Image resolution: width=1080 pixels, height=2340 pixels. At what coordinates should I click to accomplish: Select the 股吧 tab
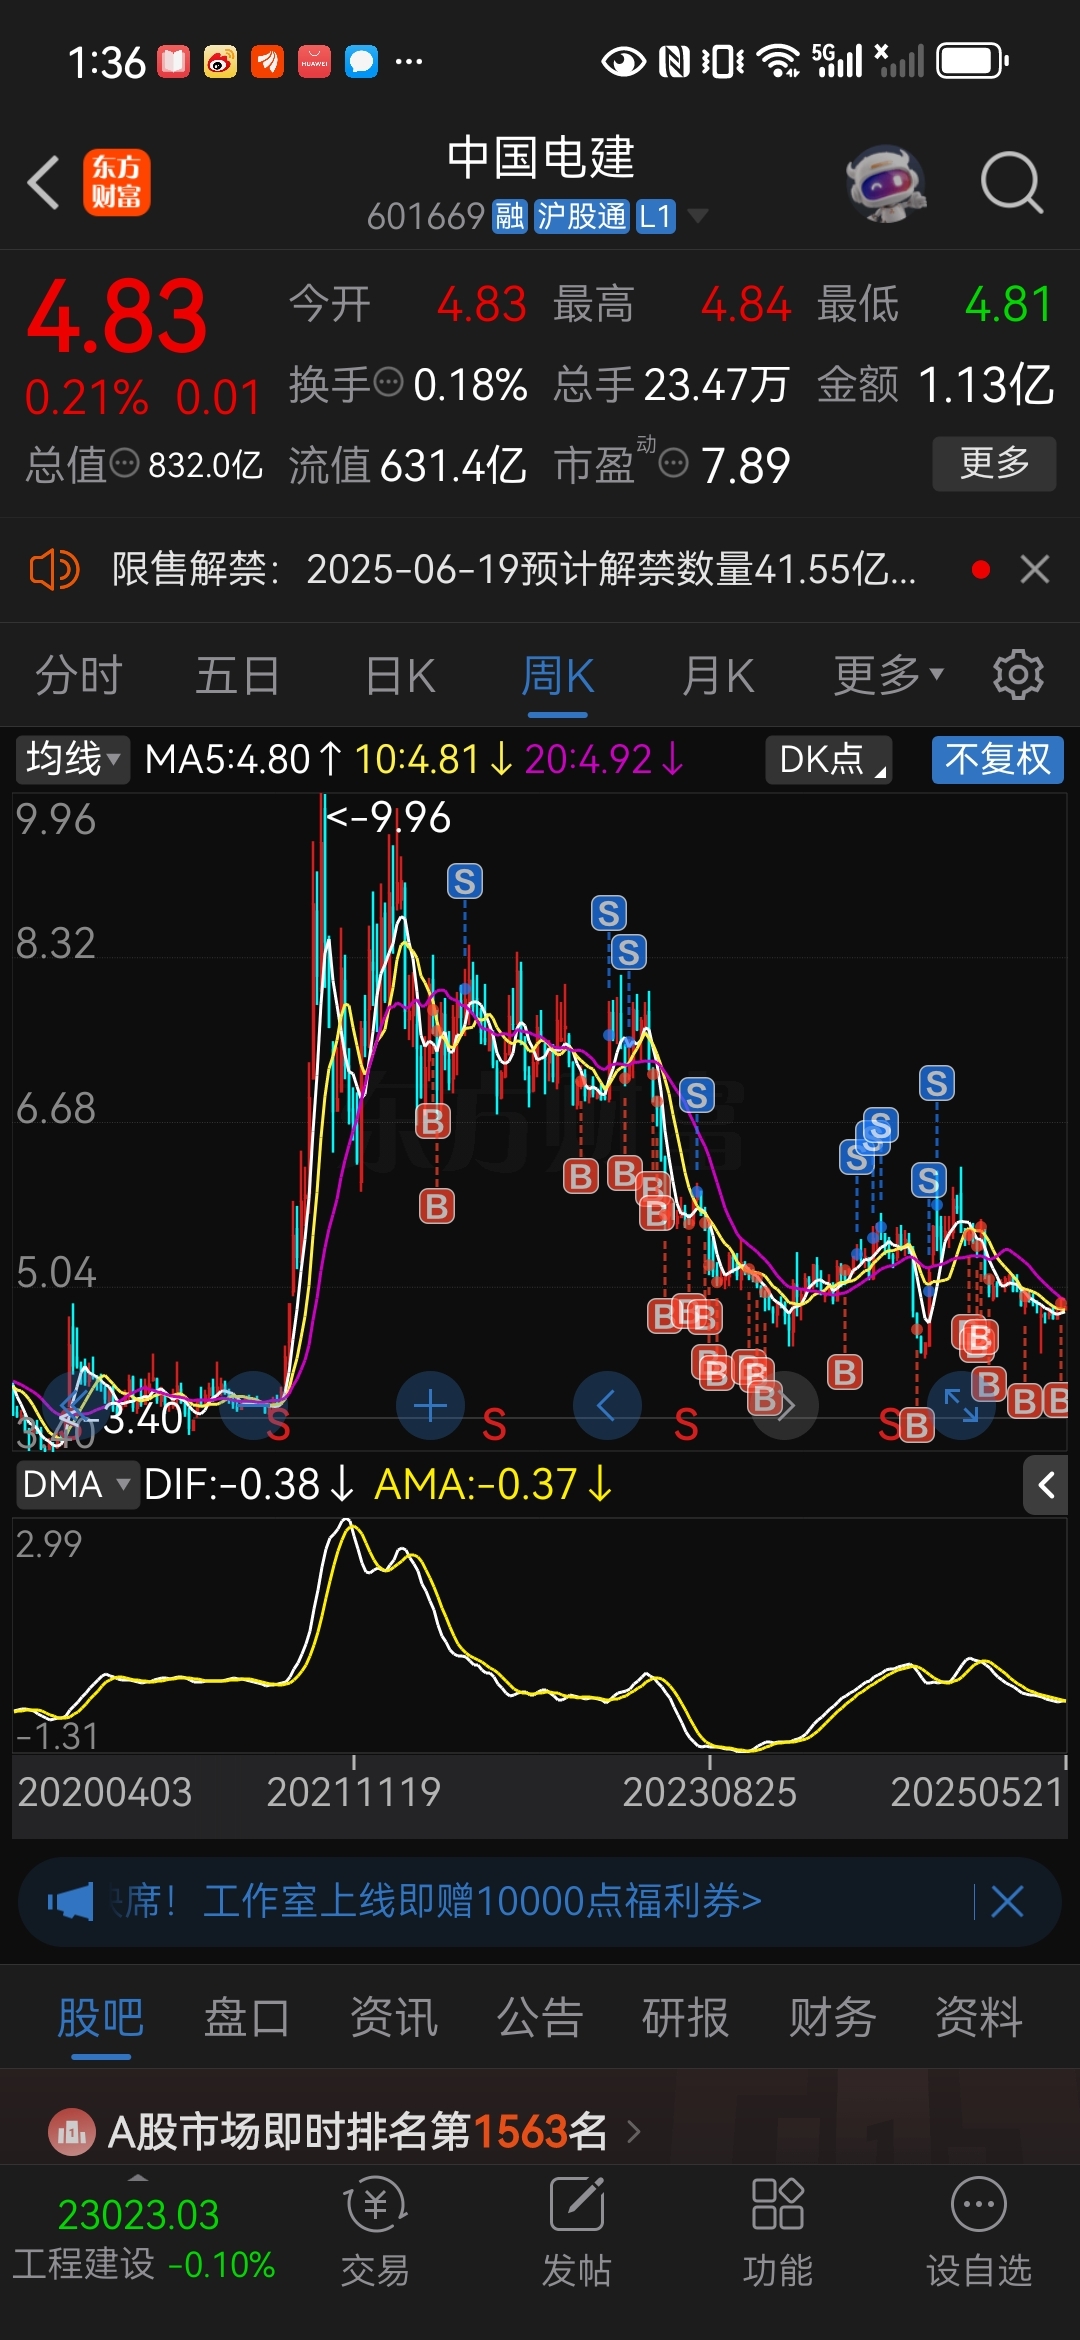(101, 2017)
